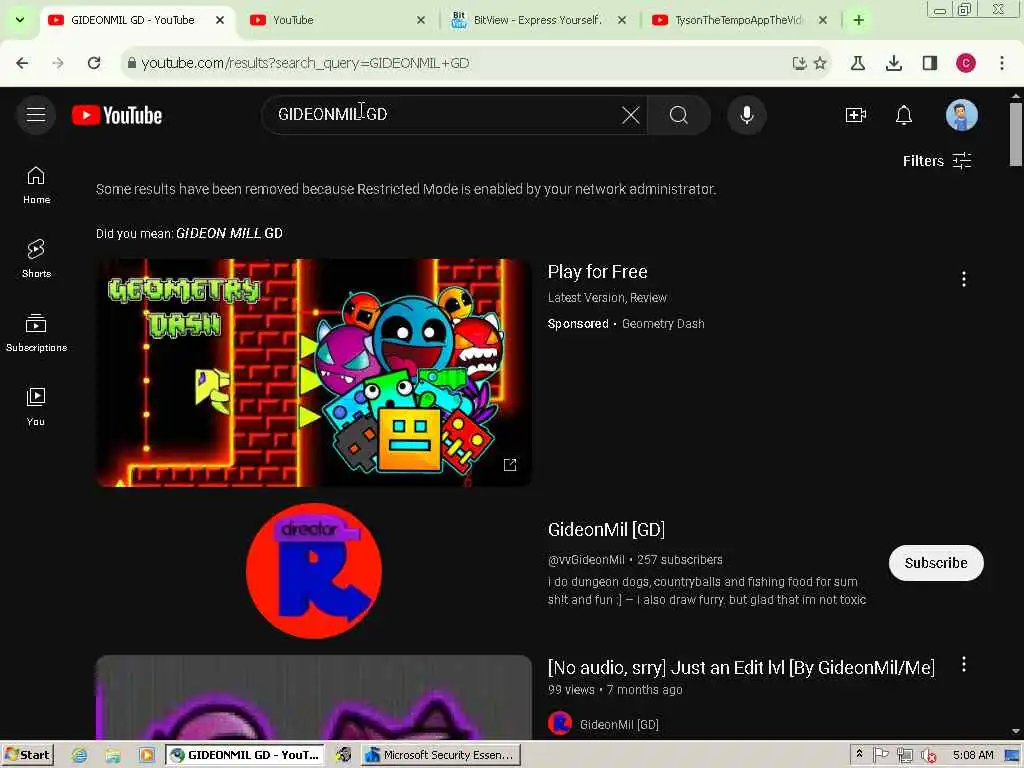This screenshot has height=768, width=1024.
Task: Go forward with the browser forward arrow
Action: click(x=58, y=63)
